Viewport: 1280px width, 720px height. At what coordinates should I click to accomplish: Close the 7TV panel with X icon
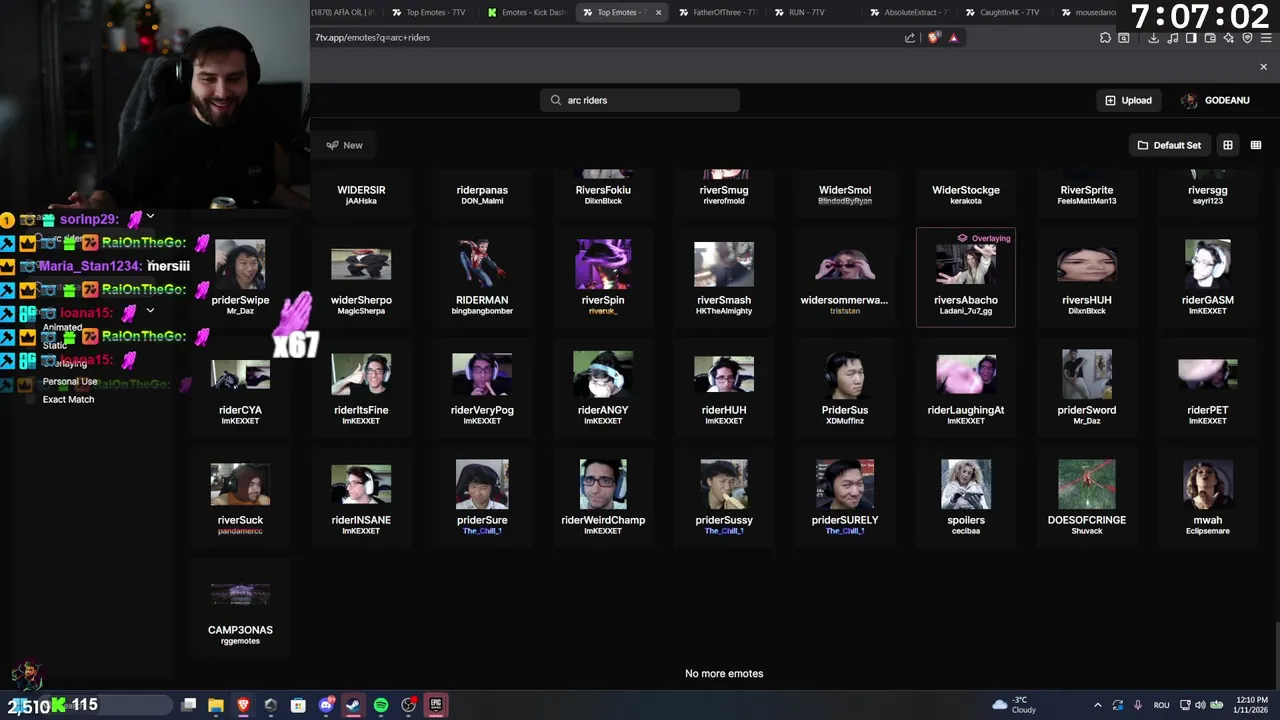[x=1263, y=67]
